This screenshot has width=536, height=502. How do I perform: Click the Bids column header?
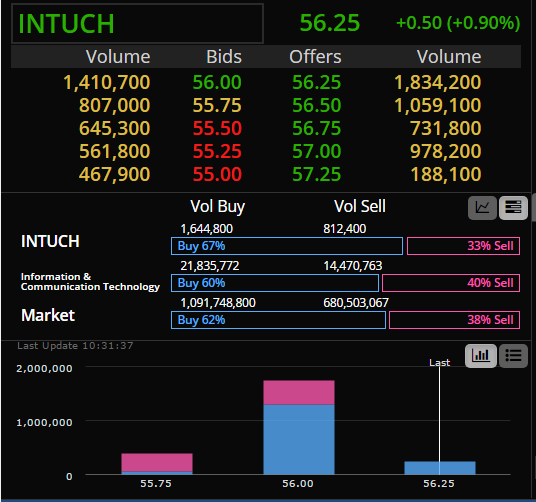[x=224, y=57]
